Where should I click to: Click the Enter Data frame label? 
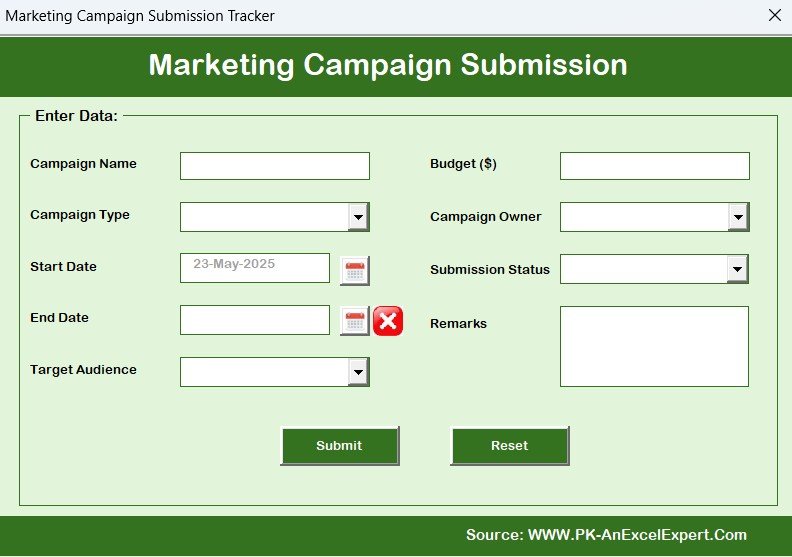click(x=76, y=116)
